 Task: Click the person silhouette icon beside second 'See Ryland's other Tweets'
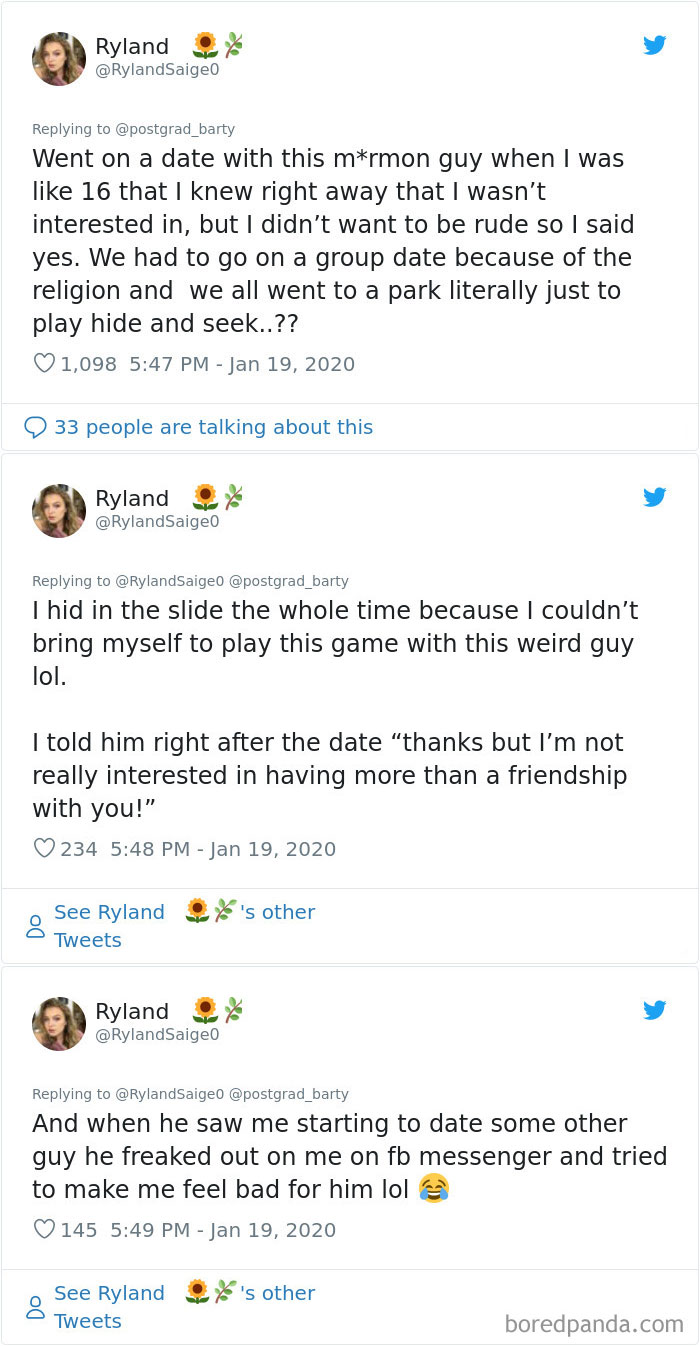click(35, 1306)
